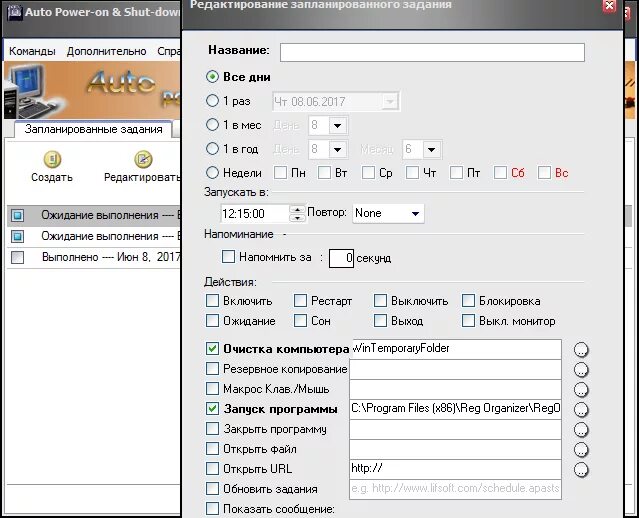
Task: Check the Резервное копирование checkbox
Action: pos(212,368)
